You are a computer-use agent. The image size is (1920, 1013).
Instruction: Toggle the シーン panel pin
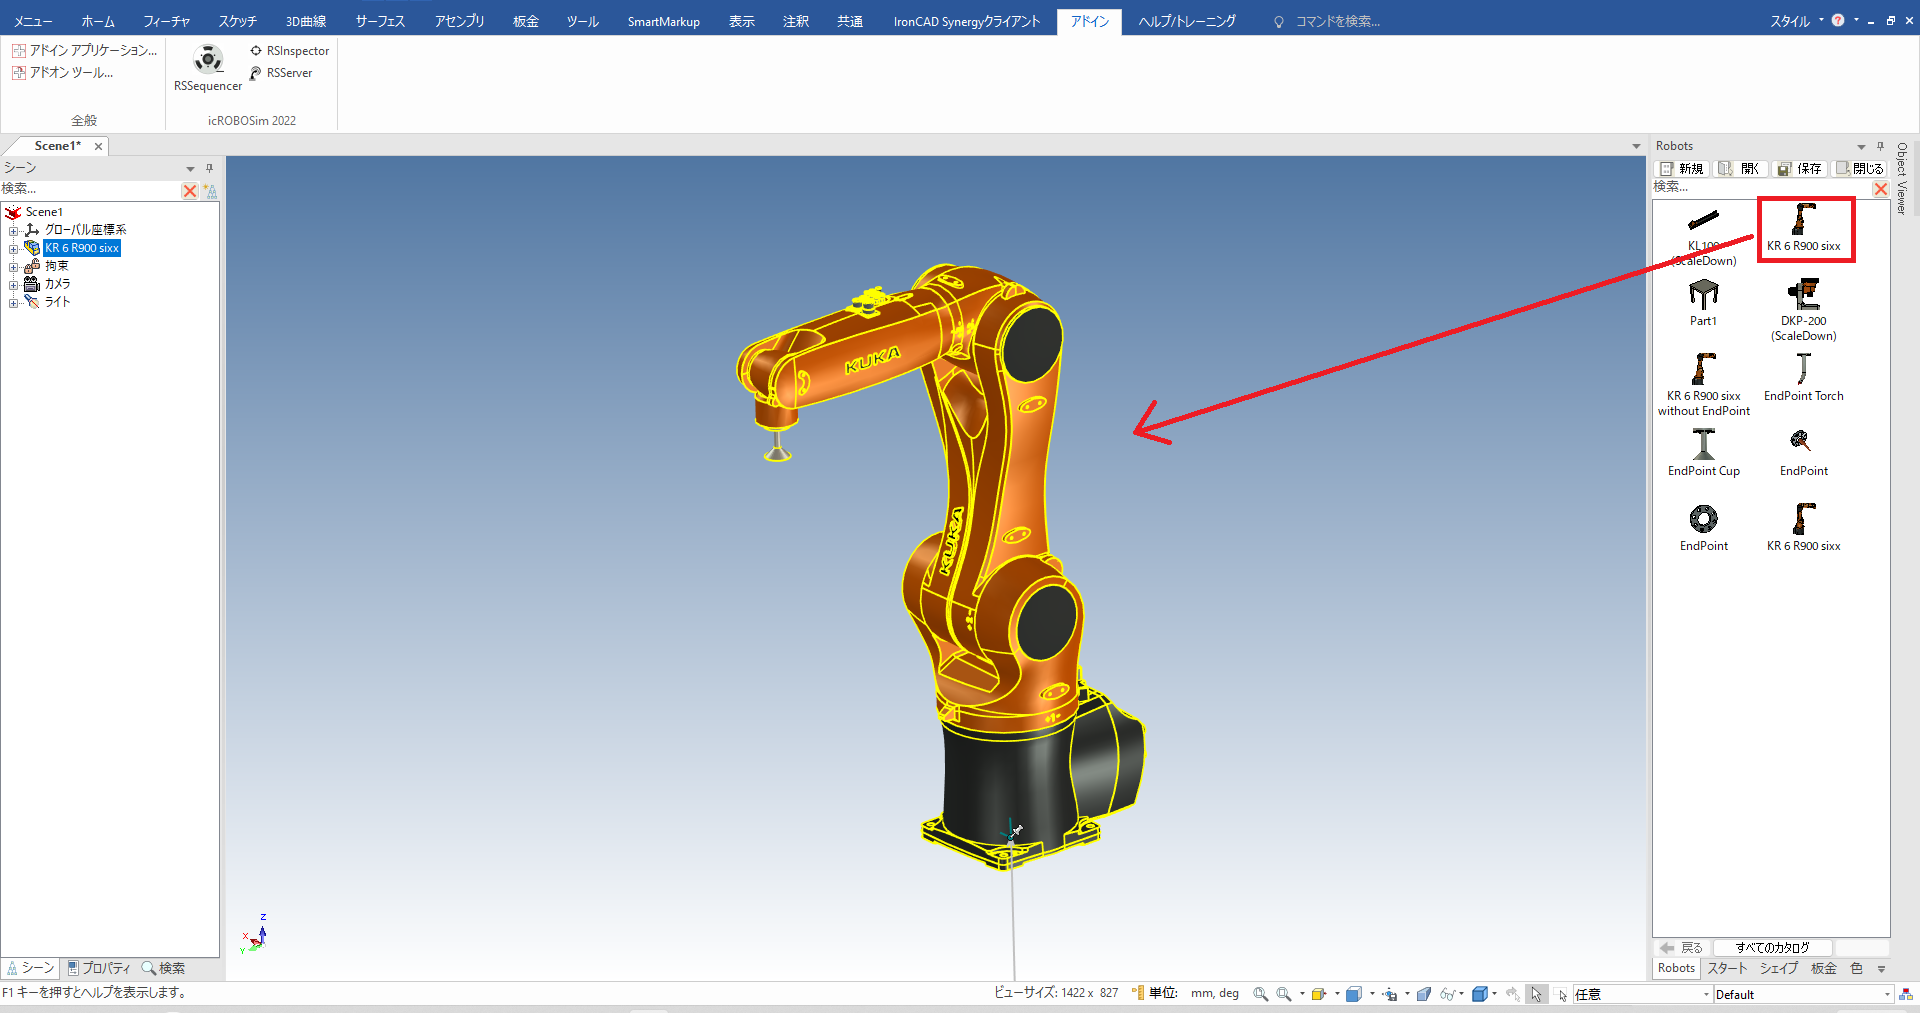tap(209, 168)
